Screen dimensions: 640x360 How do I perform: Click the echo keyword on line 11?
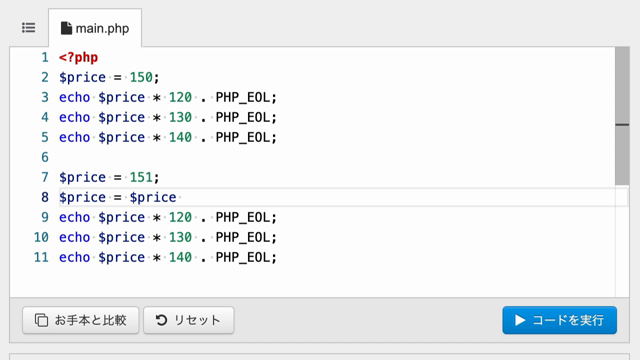click(x=74, y=258)
